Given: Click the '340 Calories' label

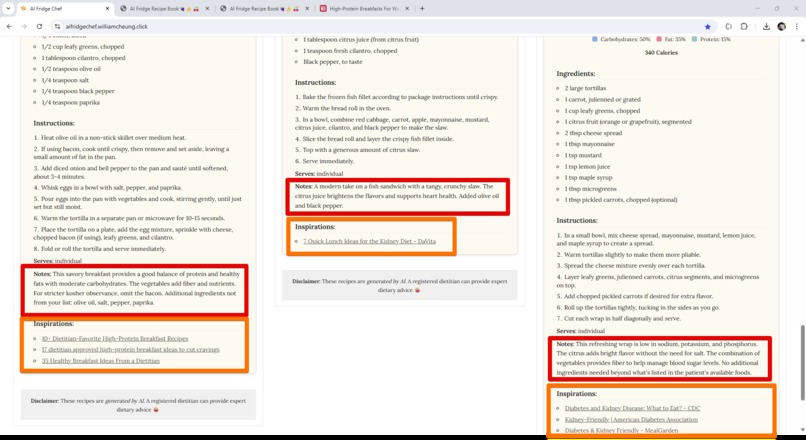Looking at the screenshot, I should pos(661,52).
